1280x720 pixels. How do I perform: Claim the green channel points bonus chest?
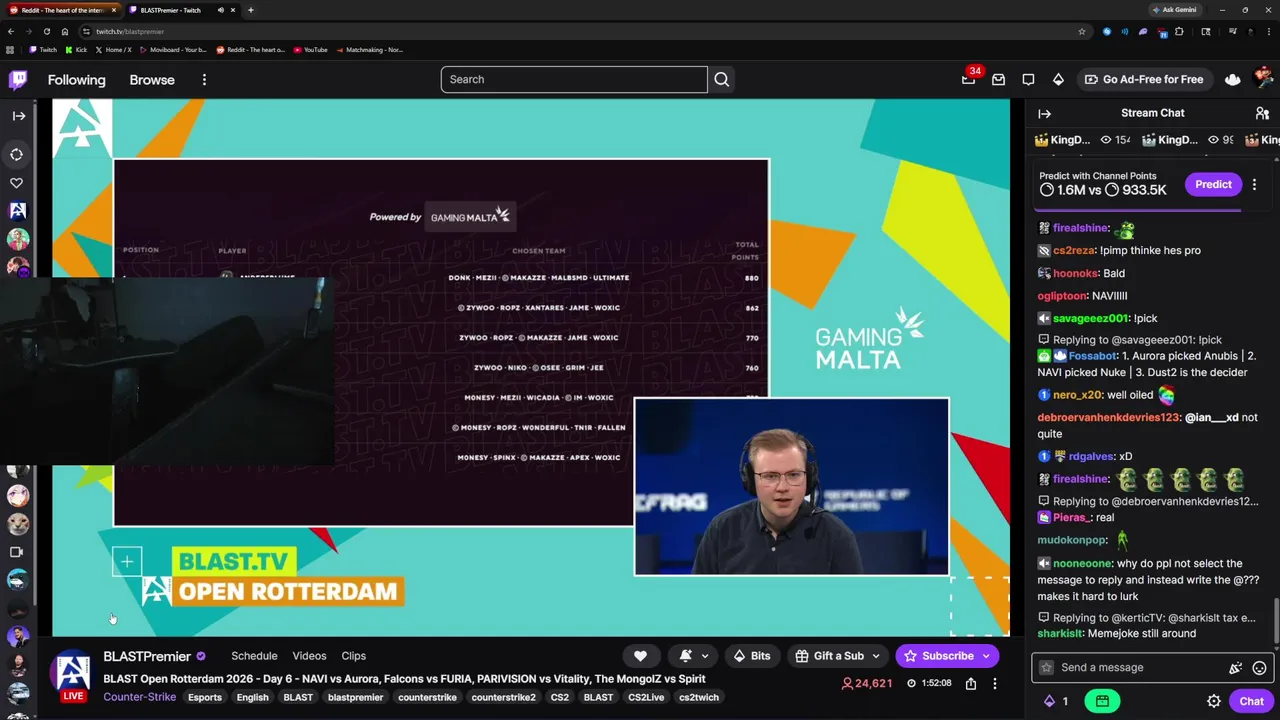pyautogui.click(x=1101, y=701)
